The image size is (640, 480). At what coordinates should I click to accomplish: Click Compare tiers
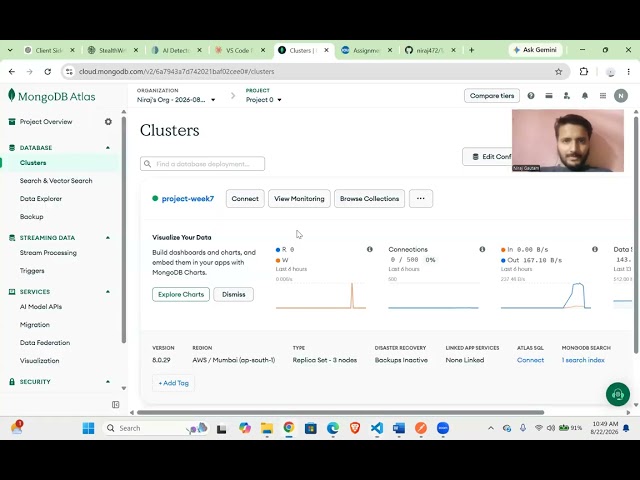492,96
